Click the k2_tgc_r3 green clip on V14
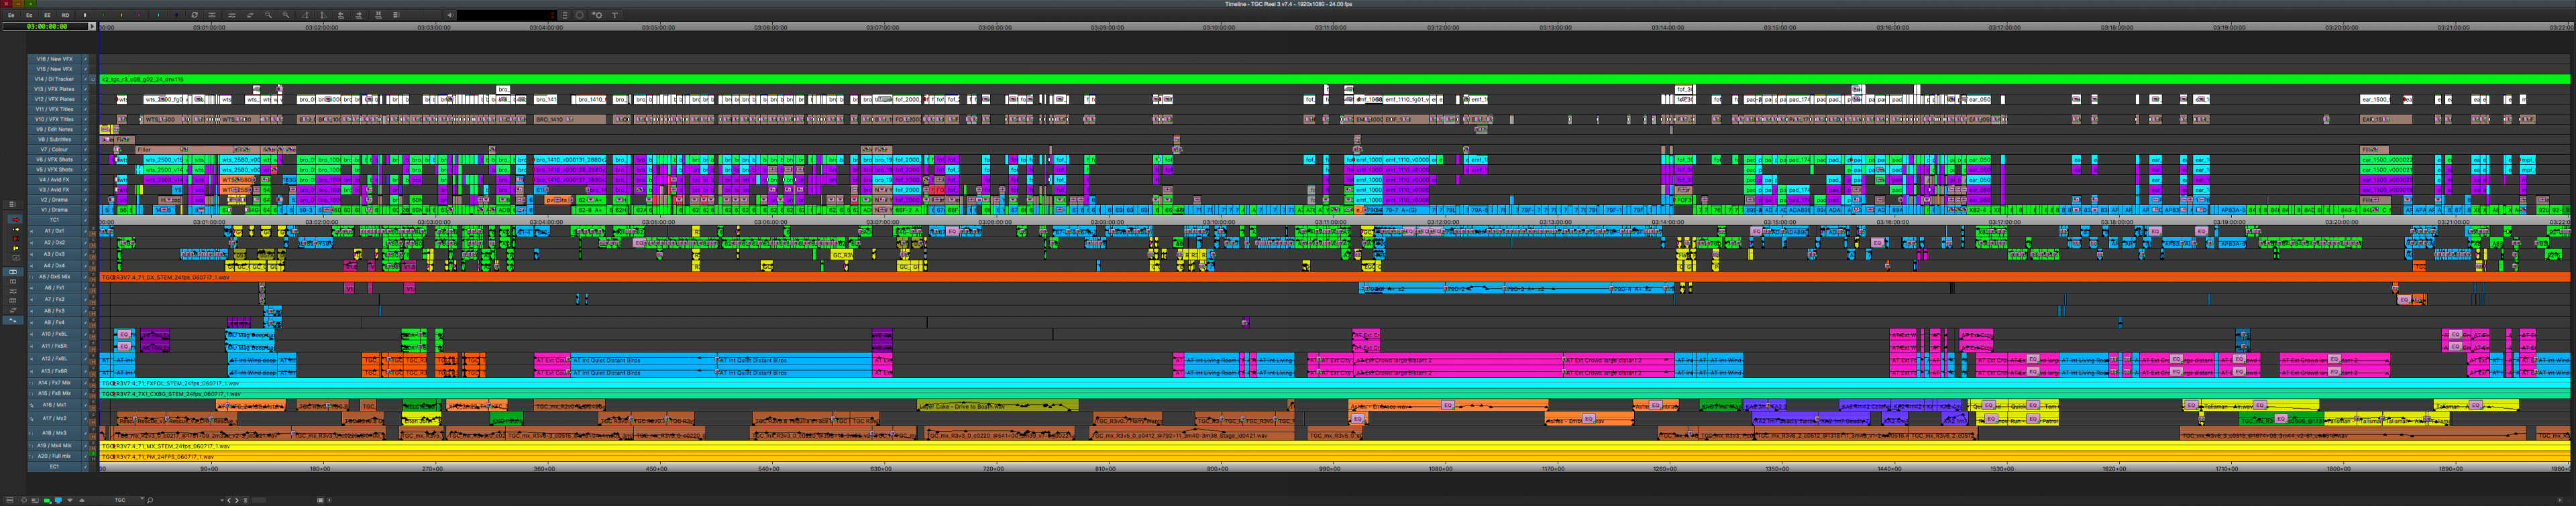The image size is (2576, 506). [1335, 79]
